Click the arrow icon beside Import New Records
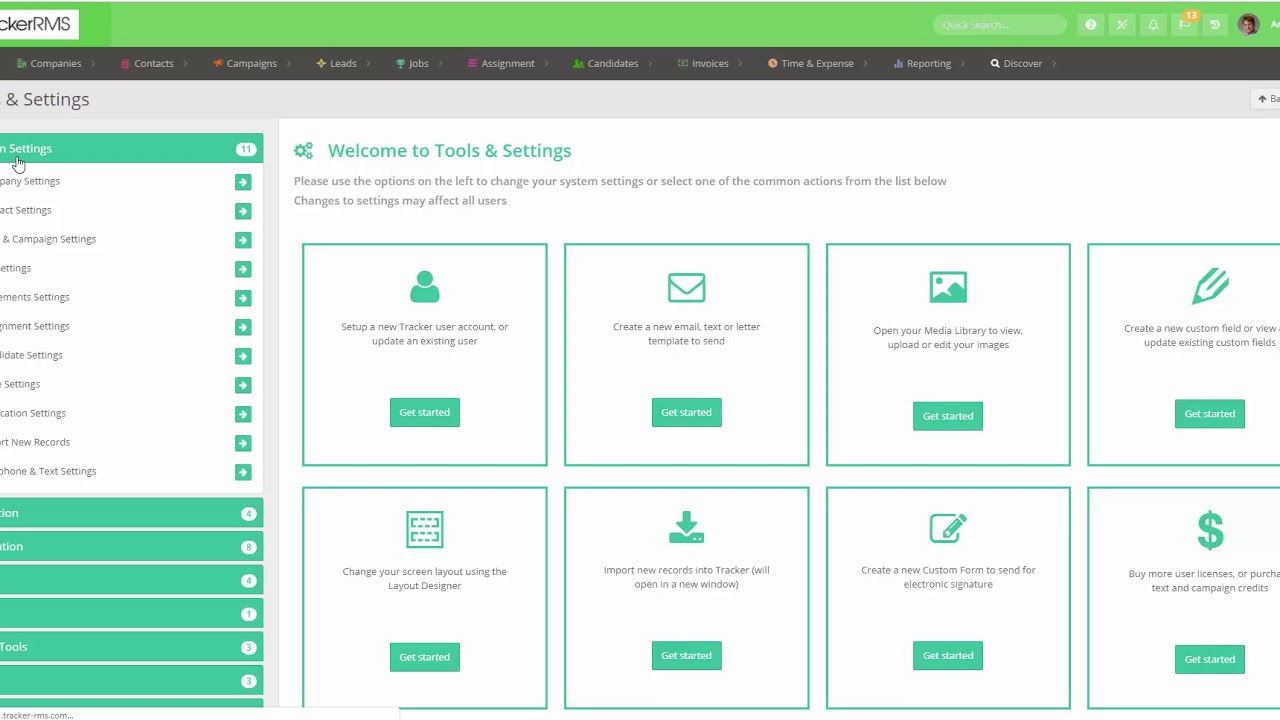The height and width of the screenshot is (720, 1280). pyautogui.click(x=243, y=443)
